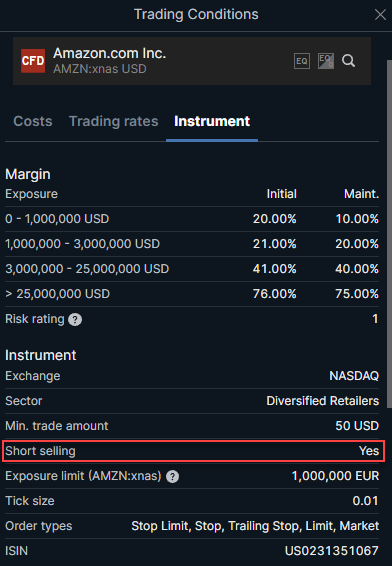Click the highlighted Short selling row

tap(194, 451)
